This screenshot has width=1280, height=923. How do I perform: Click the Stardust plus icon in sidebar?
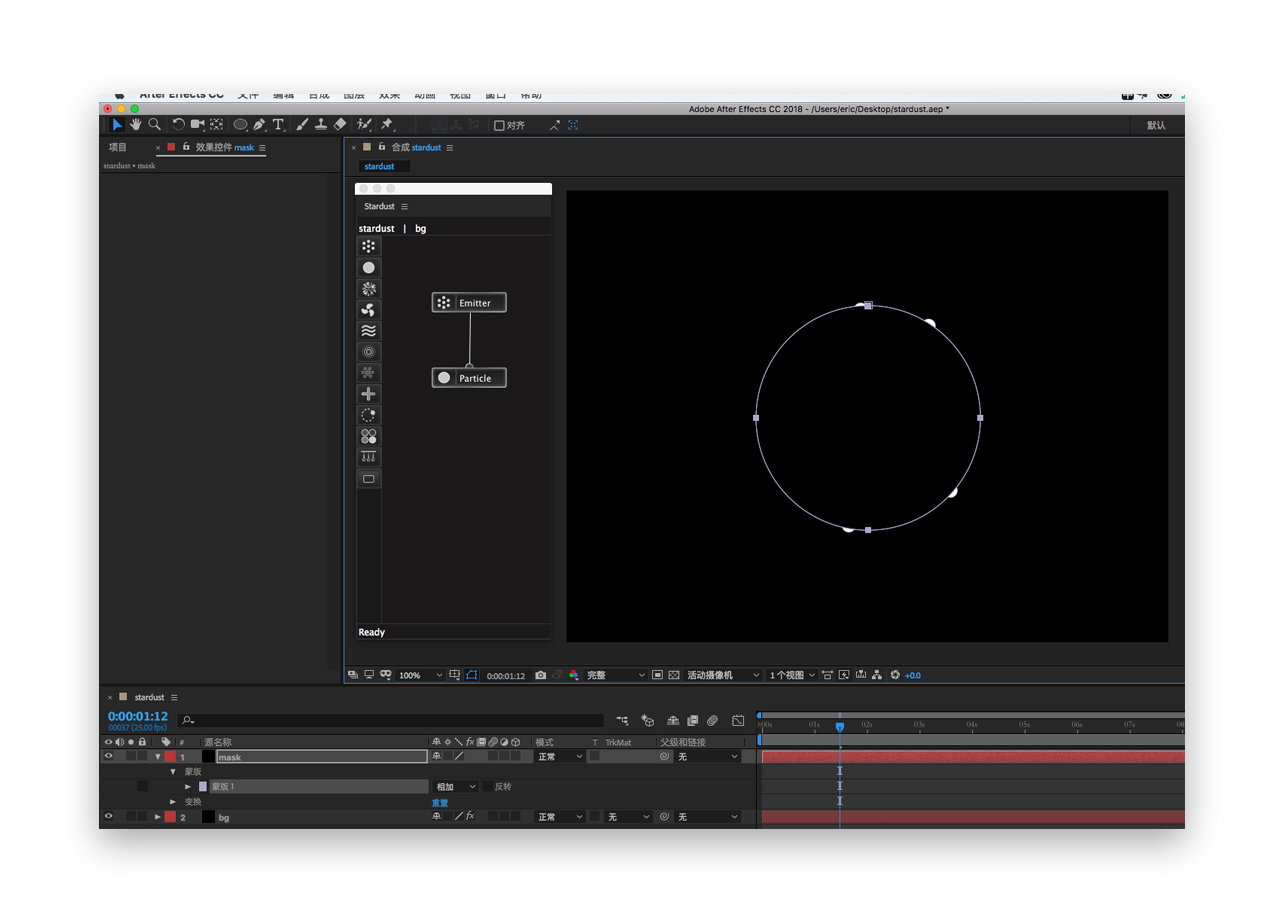(369, 394)
